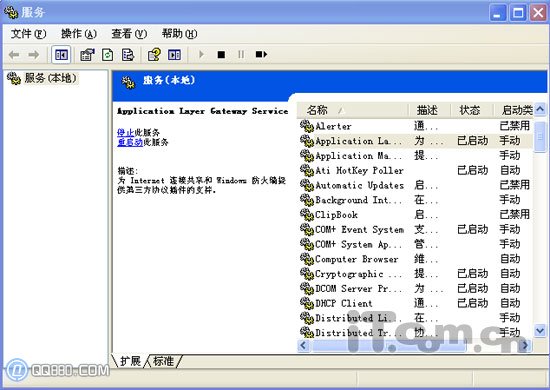Click the gear icon of Background Int...
The width and height of the screenshot is (550, 390).
click(307, 200)
